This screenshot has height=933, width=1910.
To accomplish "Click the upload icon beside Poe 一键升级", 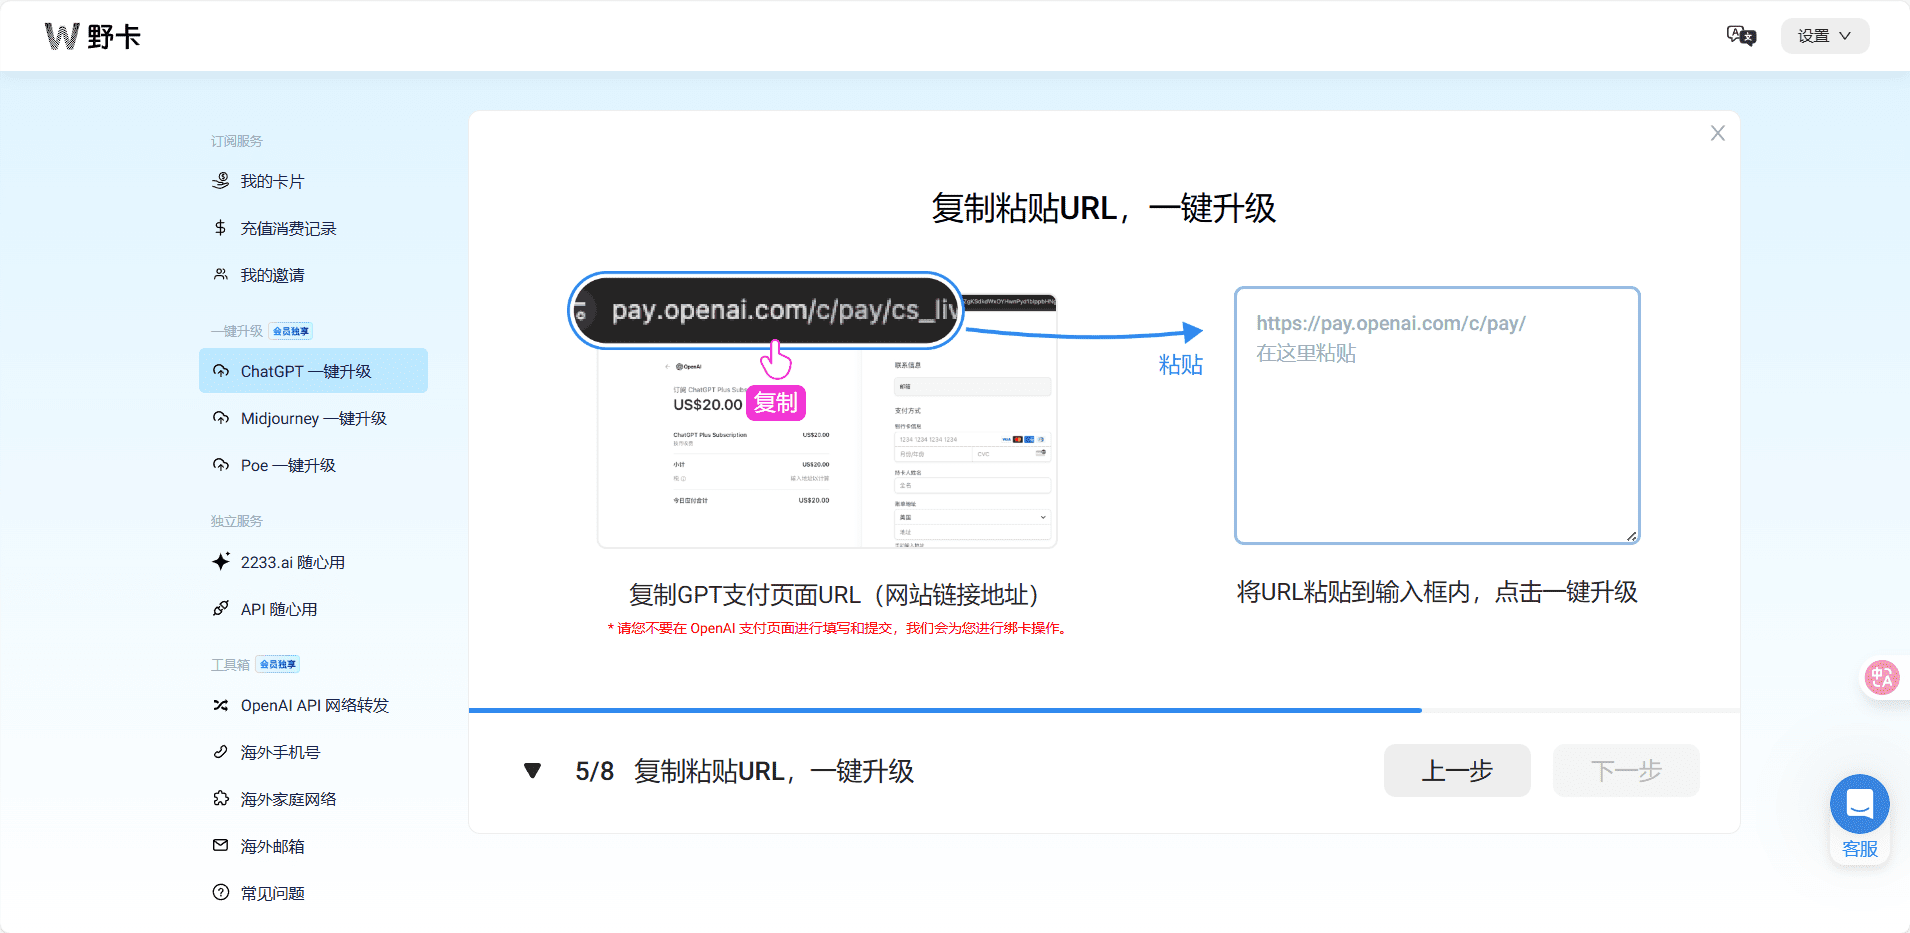I will (x=221, y=465).
